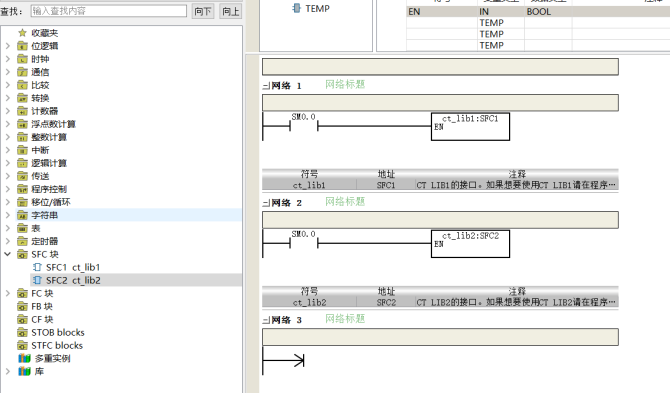Collapse 网络 1 section
Screen dimensions: 671x394
click(266, 86)
